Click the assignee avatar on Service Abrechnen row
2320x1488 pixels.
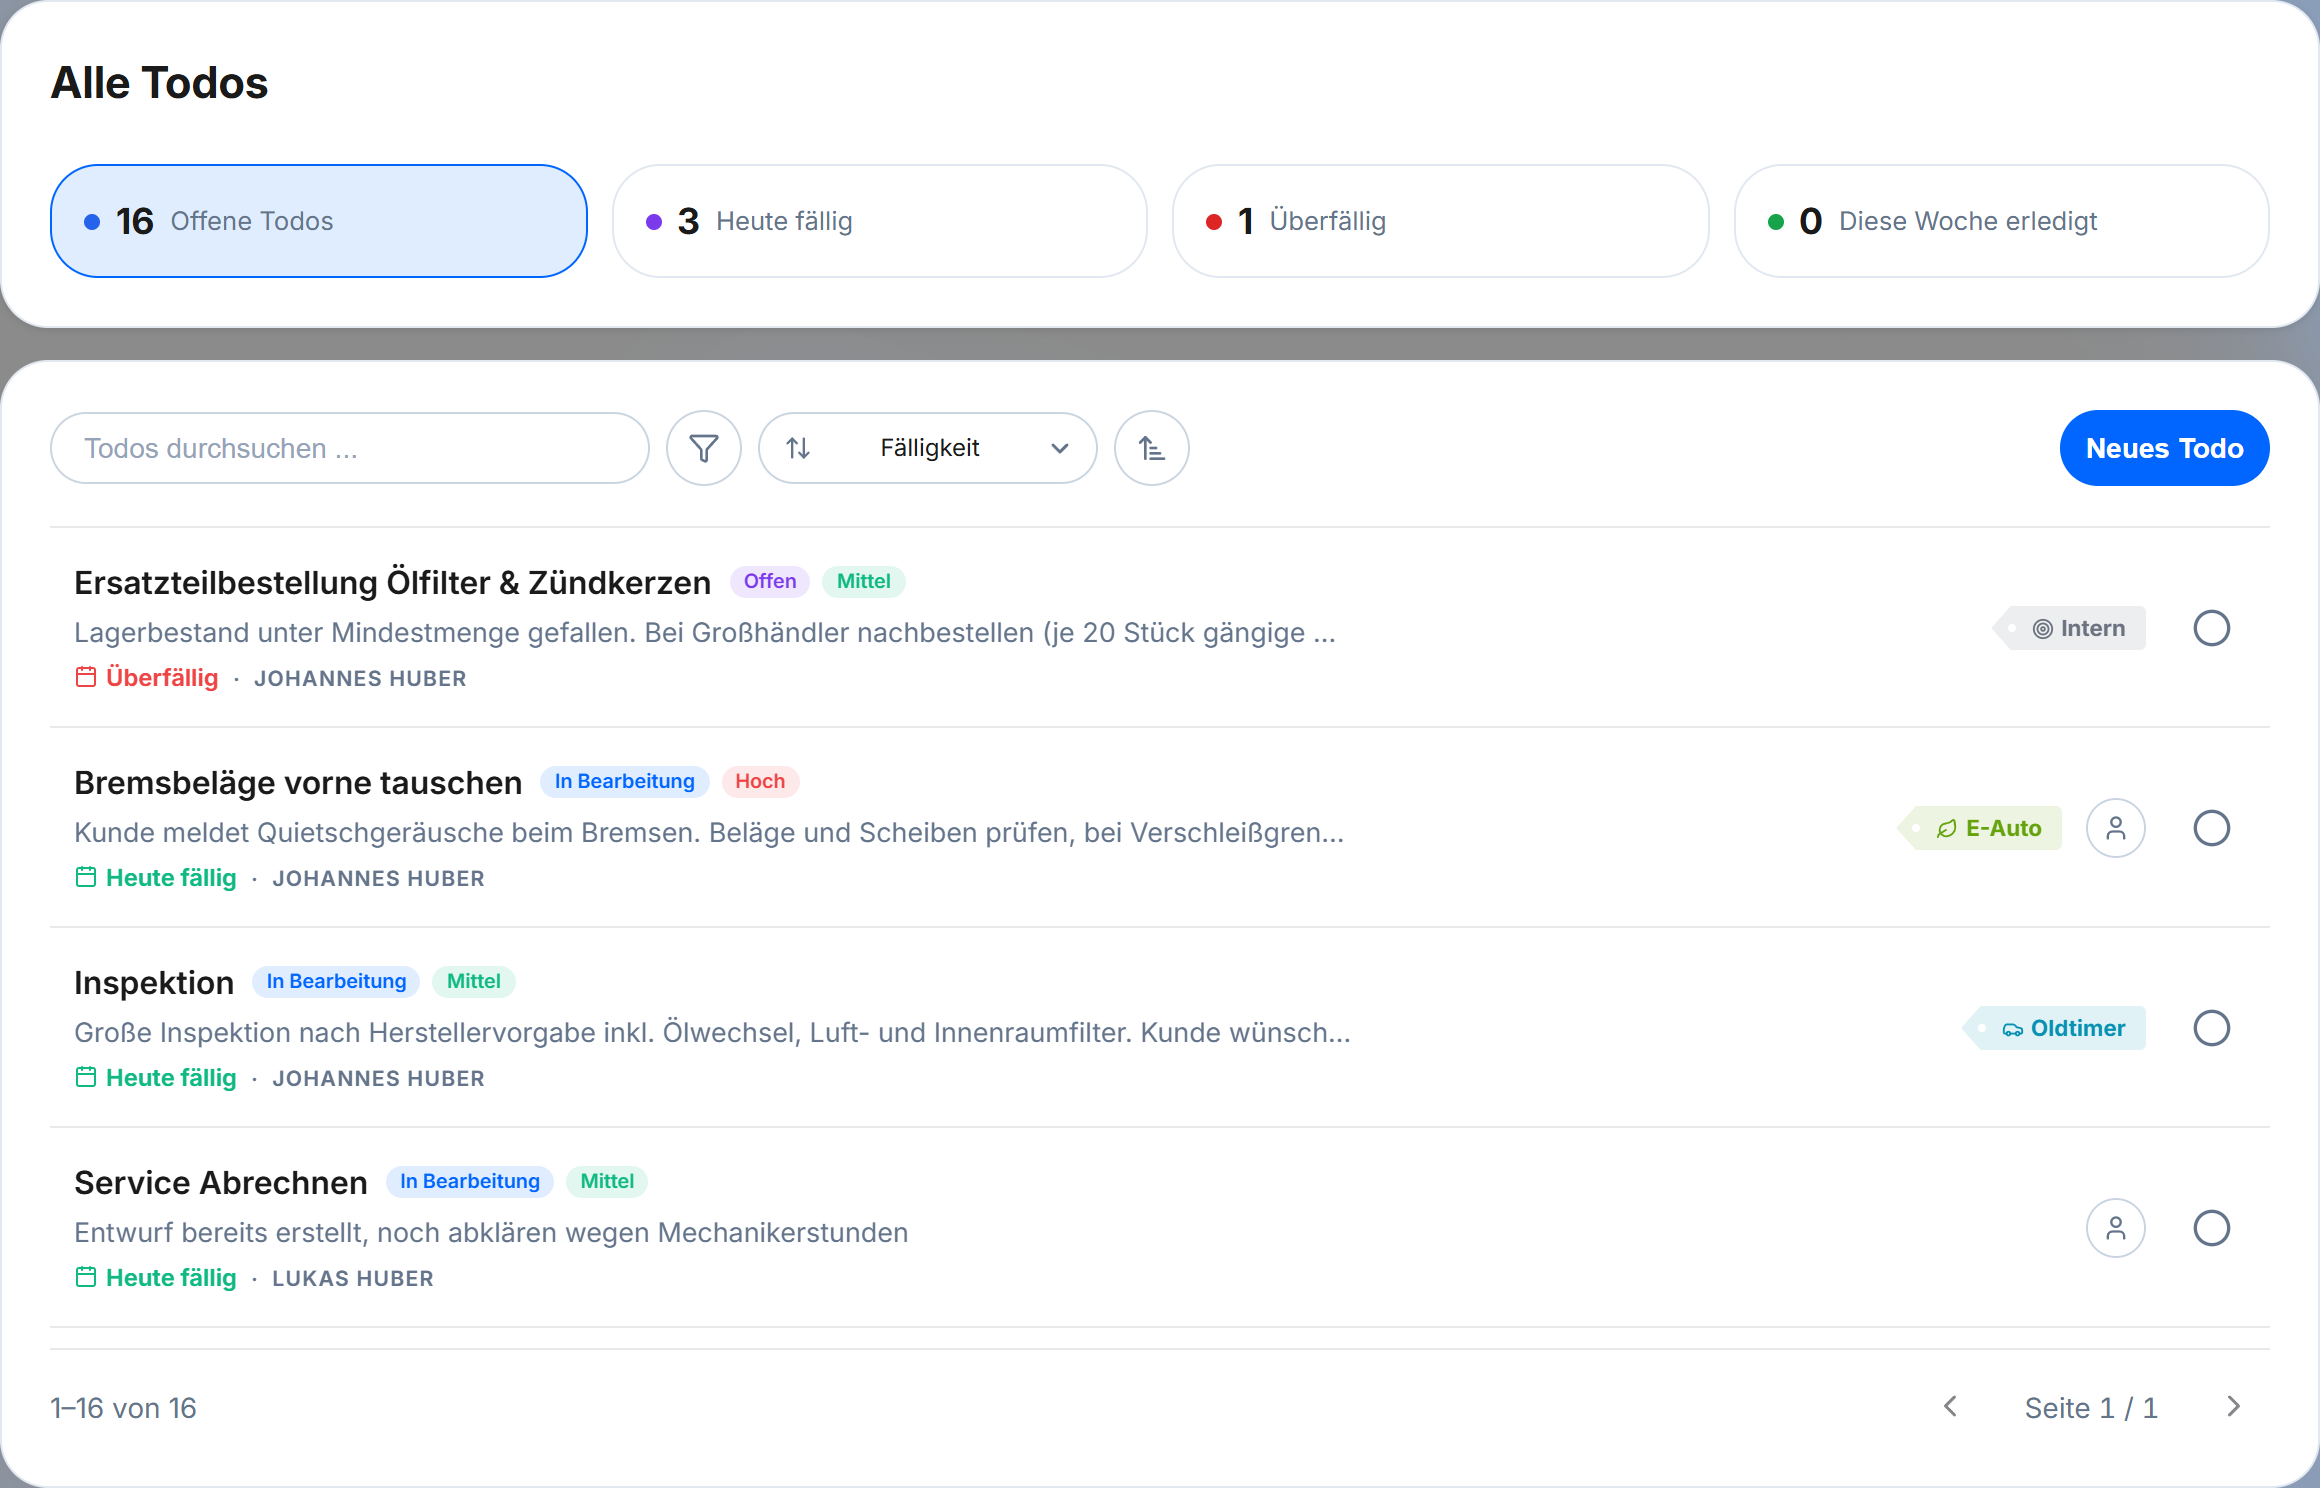[2116, 1228]
